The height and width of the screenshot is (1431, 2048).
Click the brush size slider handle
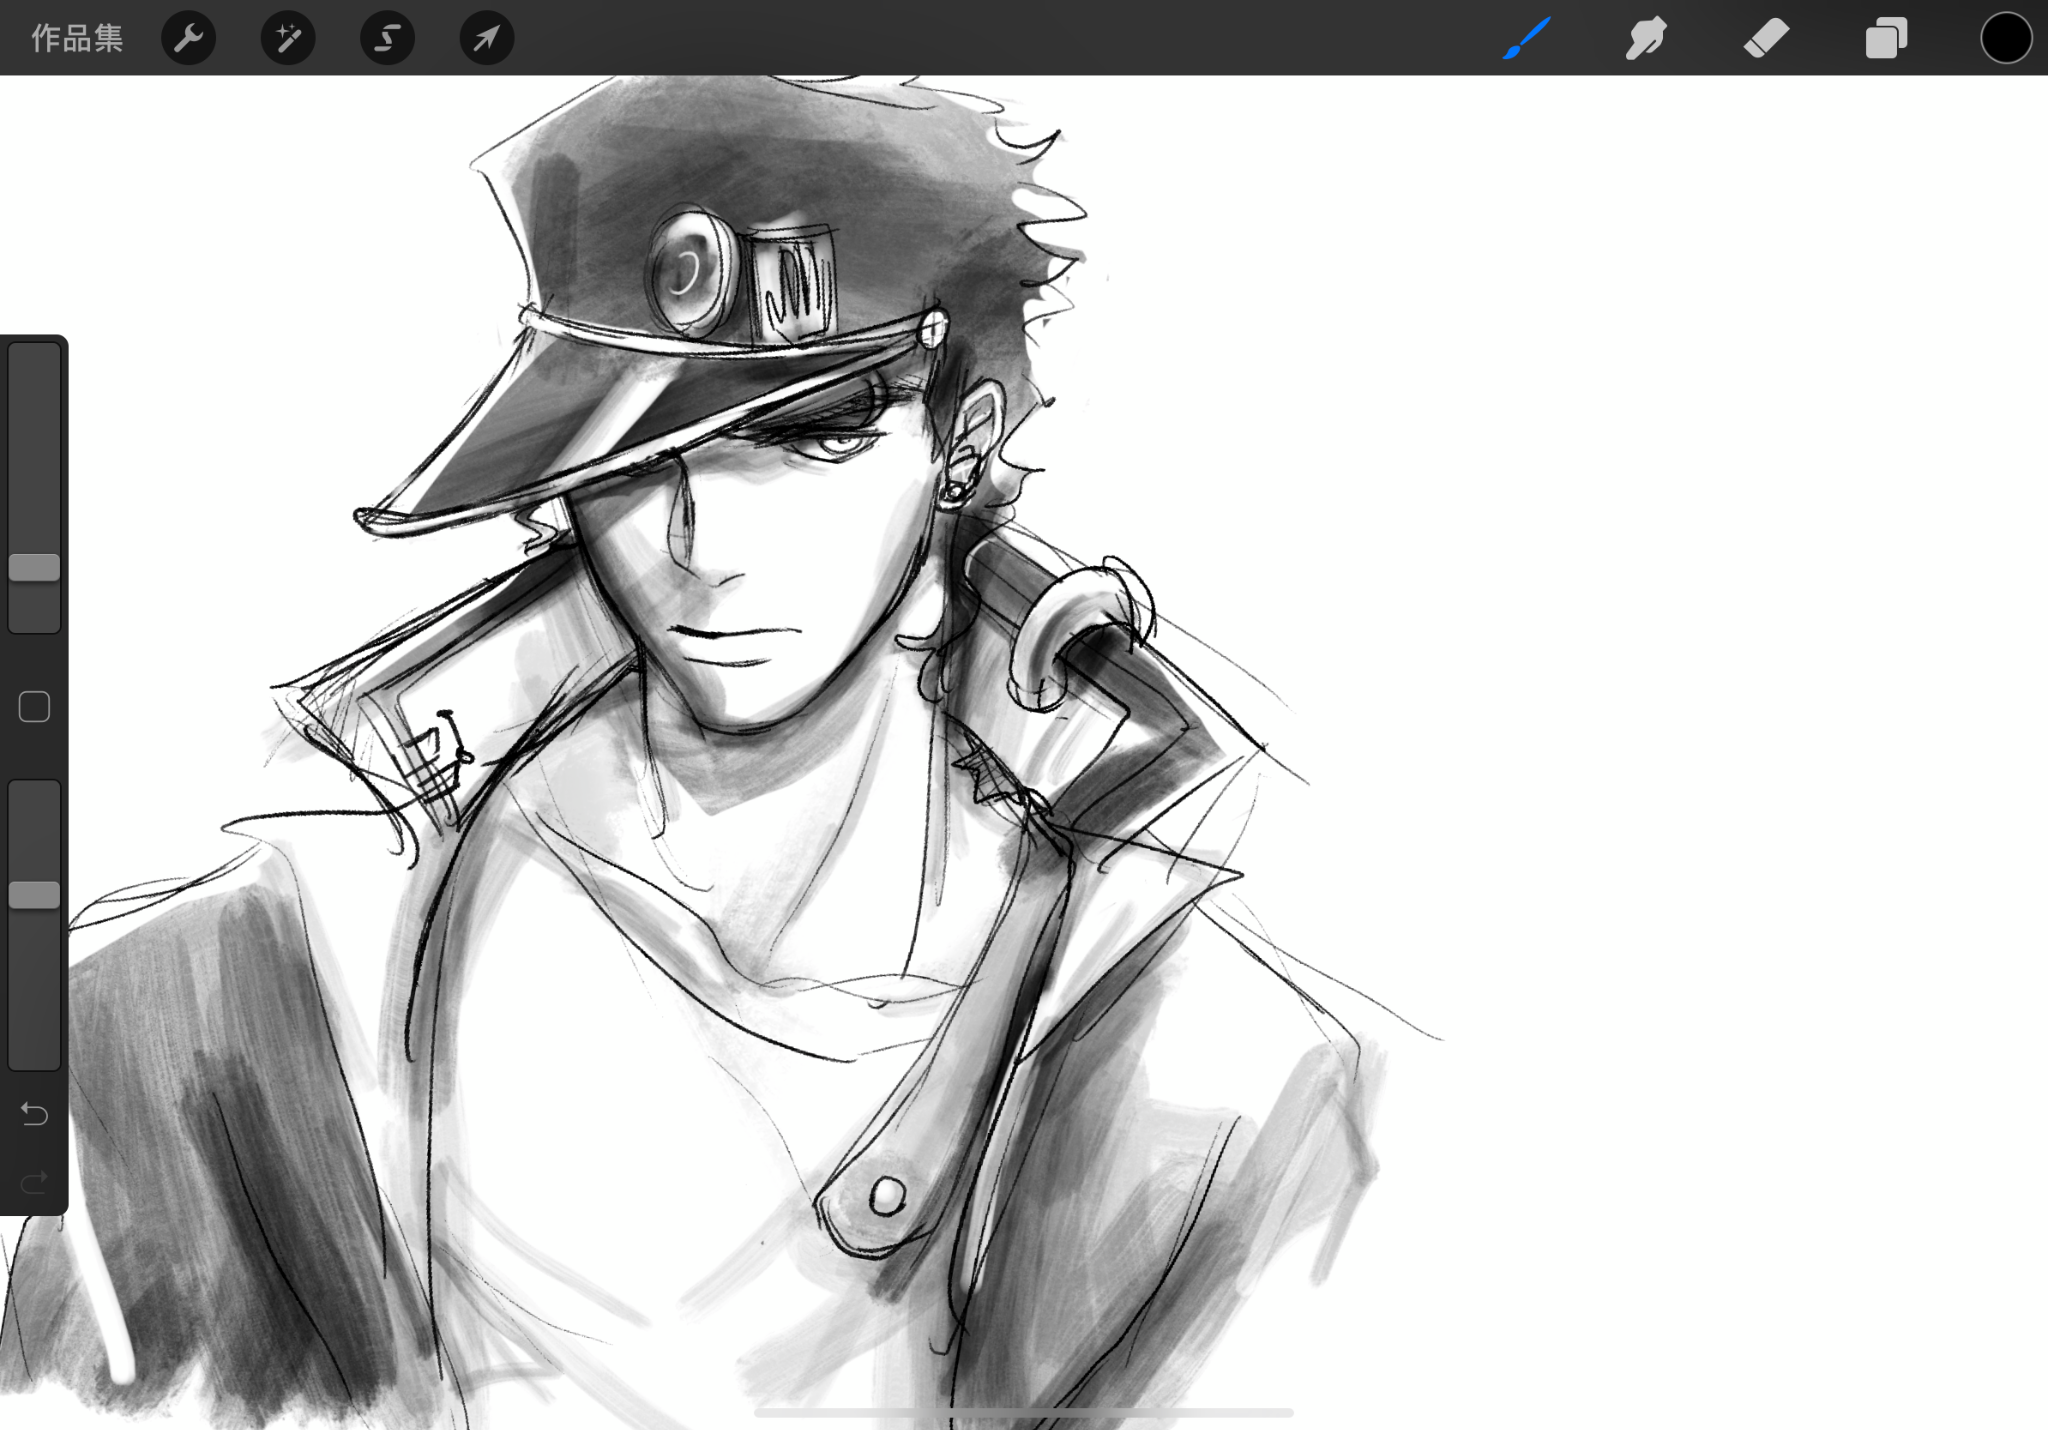click(x=34, y=568)
